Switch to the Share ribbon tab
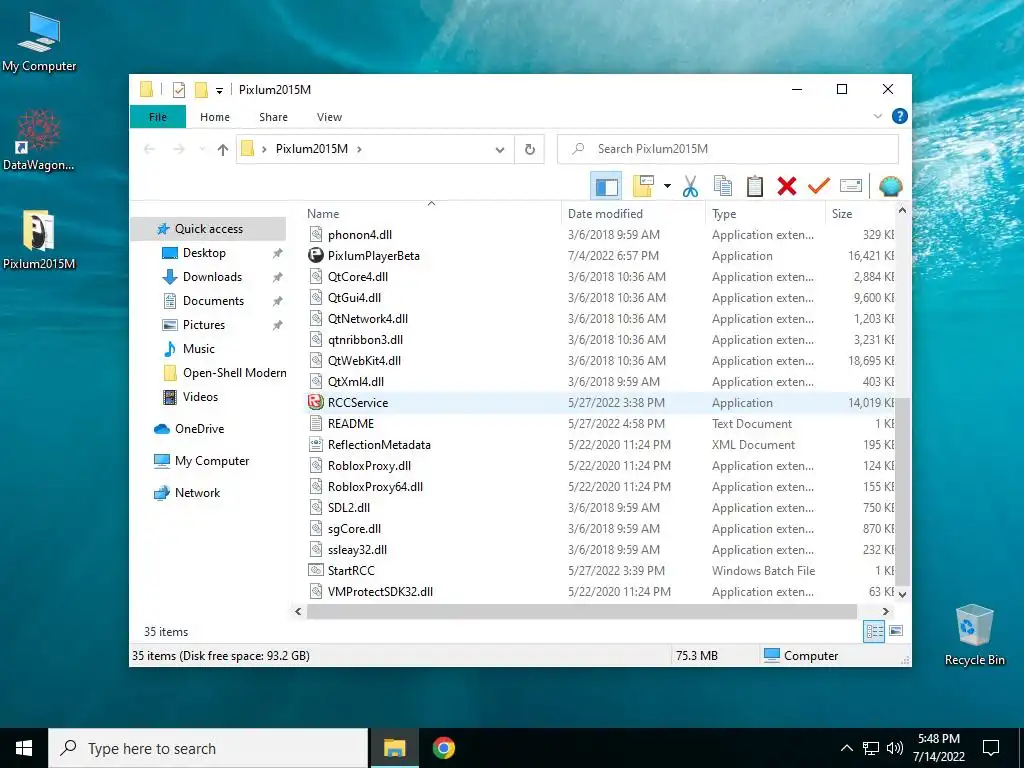Screen dimensions: 1024x768 pos(273,117)
